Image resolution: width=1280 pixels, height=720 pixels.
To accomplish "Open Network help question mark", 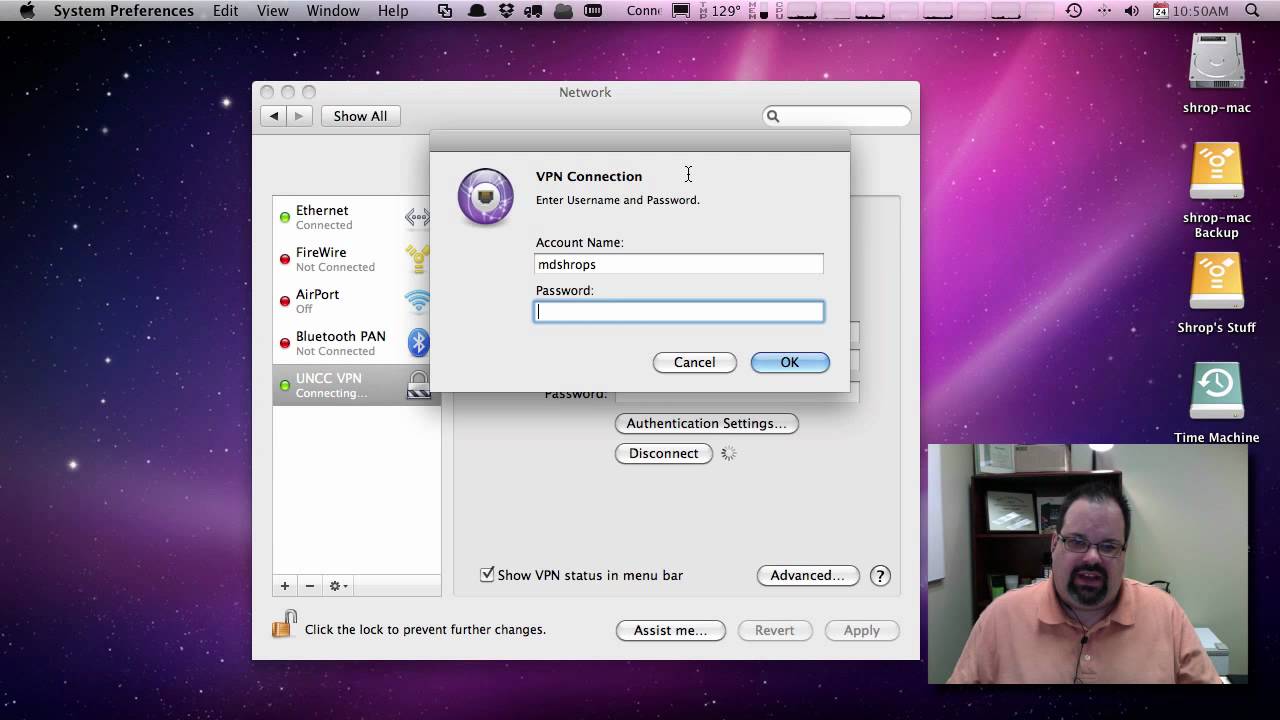I will 880,575.
